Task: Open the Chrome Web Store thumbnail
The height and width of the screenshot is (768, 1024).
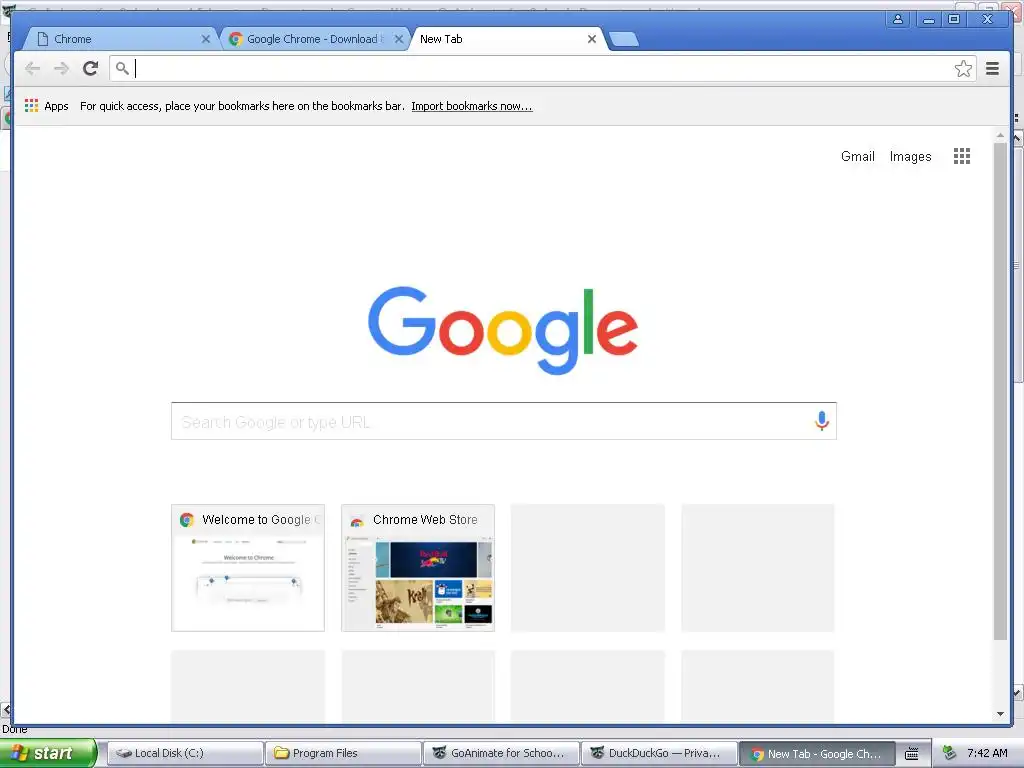Action: pos(418,568)
